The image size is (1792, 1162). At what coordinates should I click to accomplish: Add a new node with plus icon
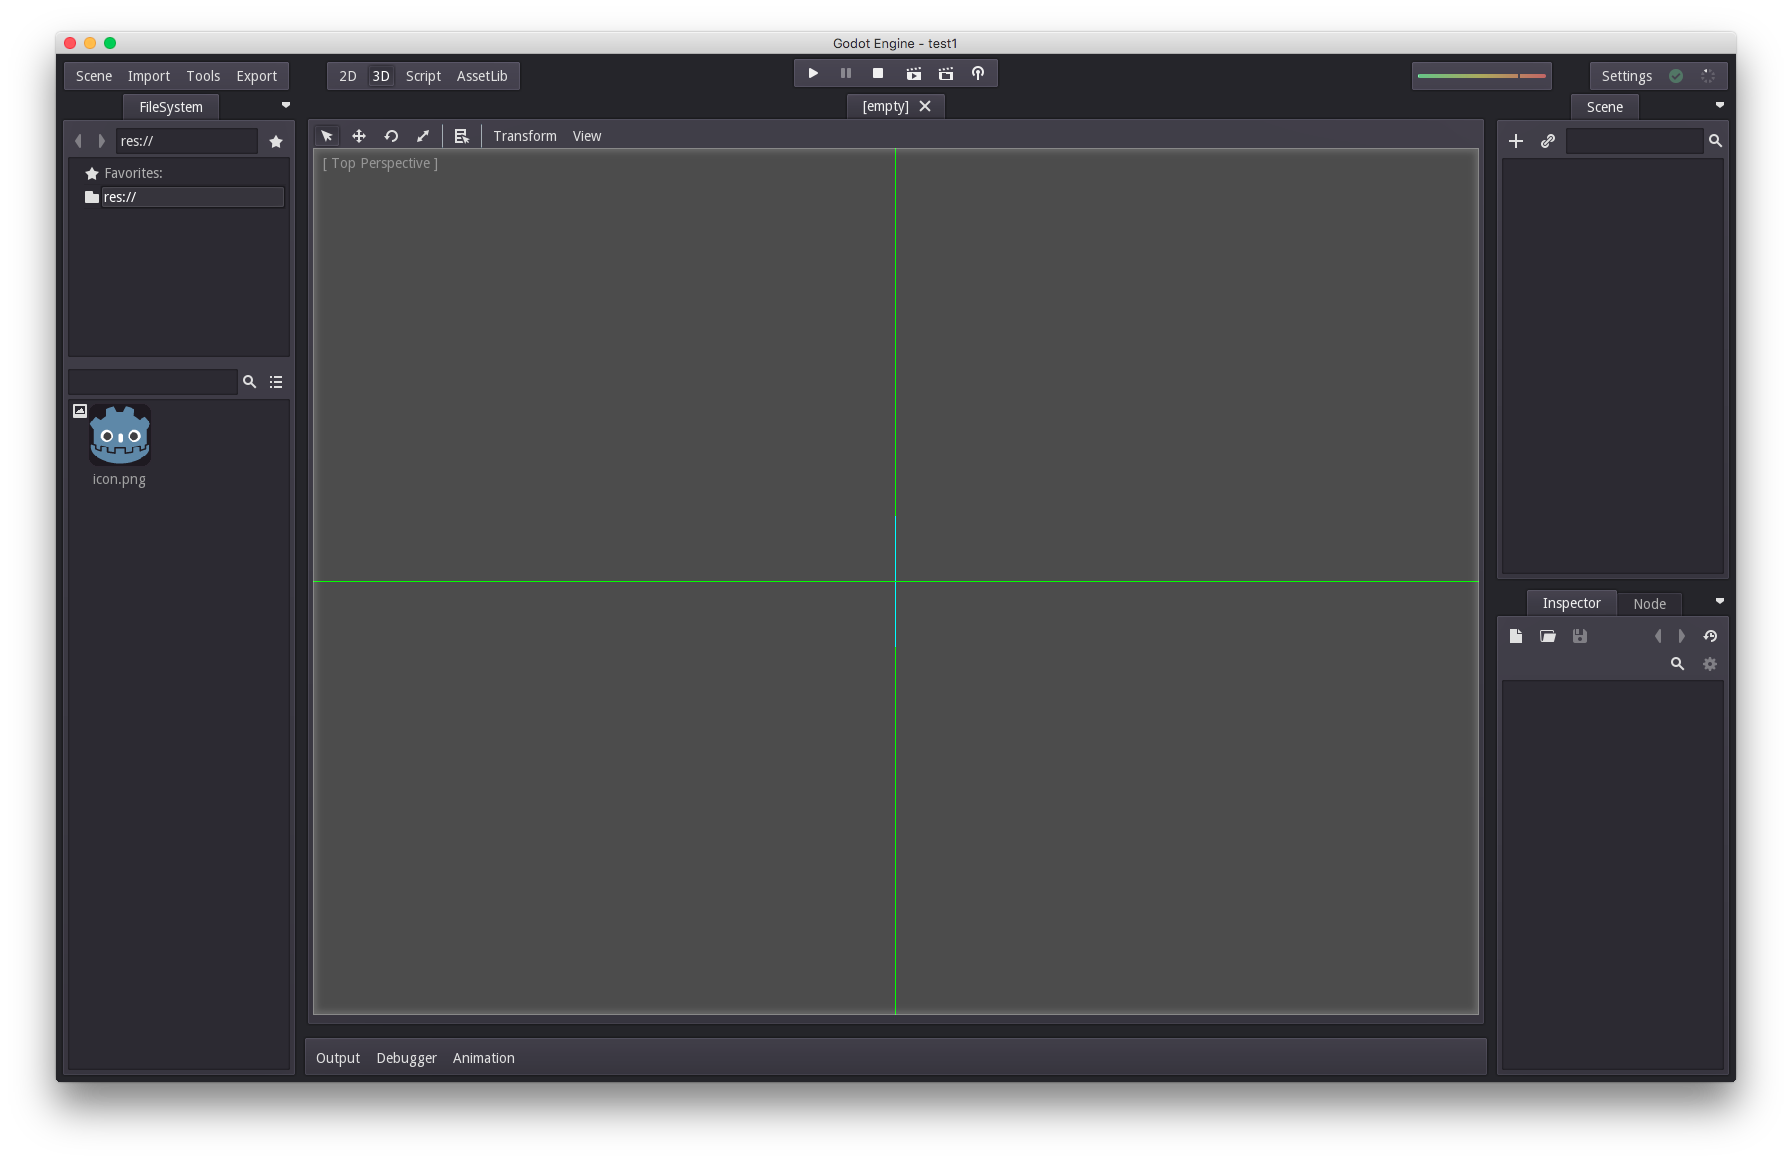(1516, 141)
